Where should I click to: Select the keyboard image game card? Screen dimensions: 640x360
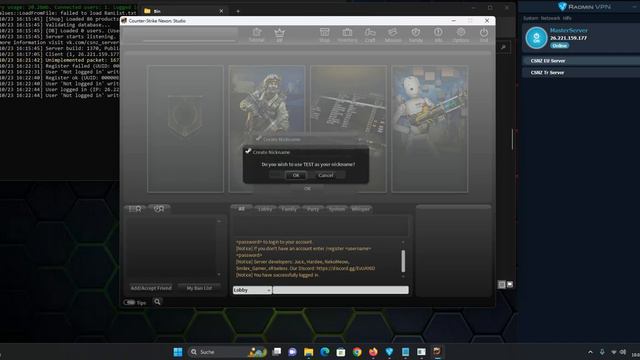tap(348, 129)
